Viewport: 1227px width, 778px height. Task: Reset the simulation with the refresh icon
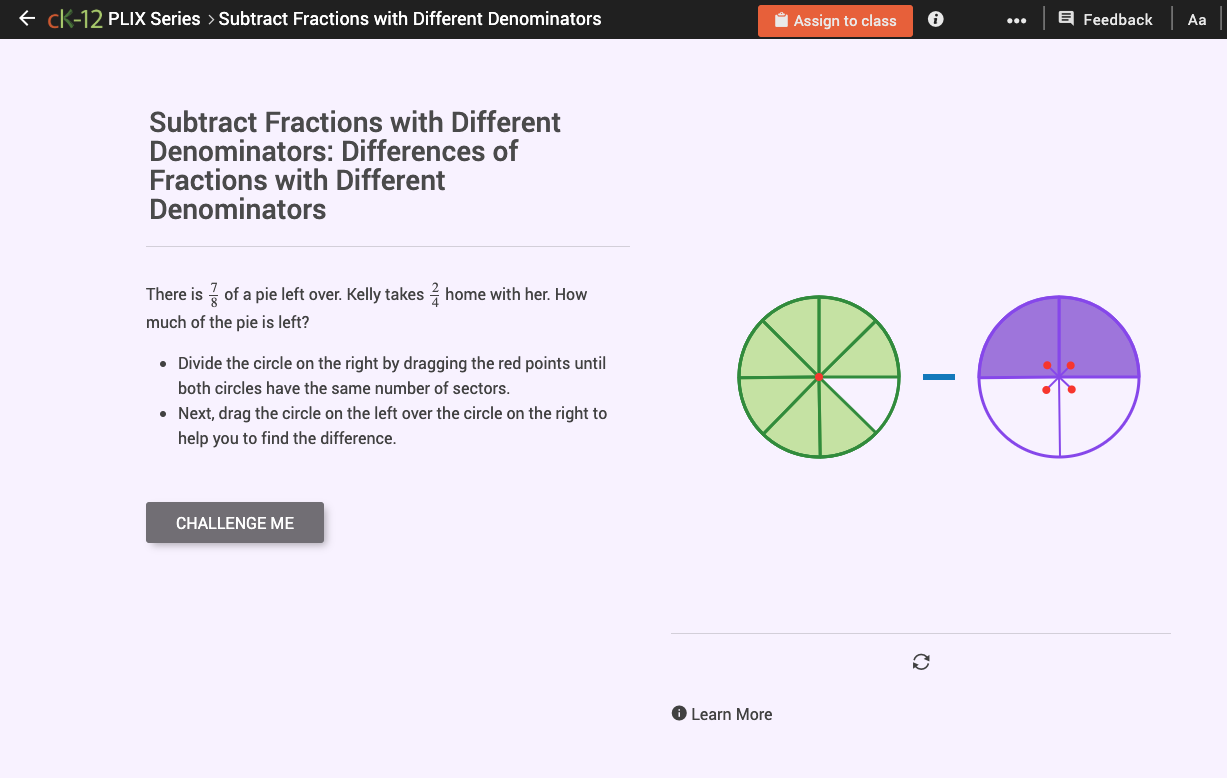coord(920,661)
